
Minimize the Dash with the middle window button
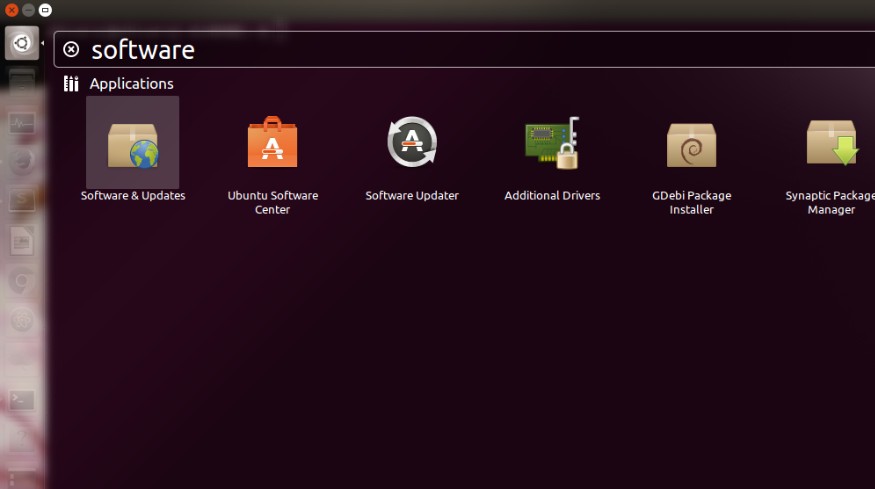pyautogui.click(x=28, y=10)
